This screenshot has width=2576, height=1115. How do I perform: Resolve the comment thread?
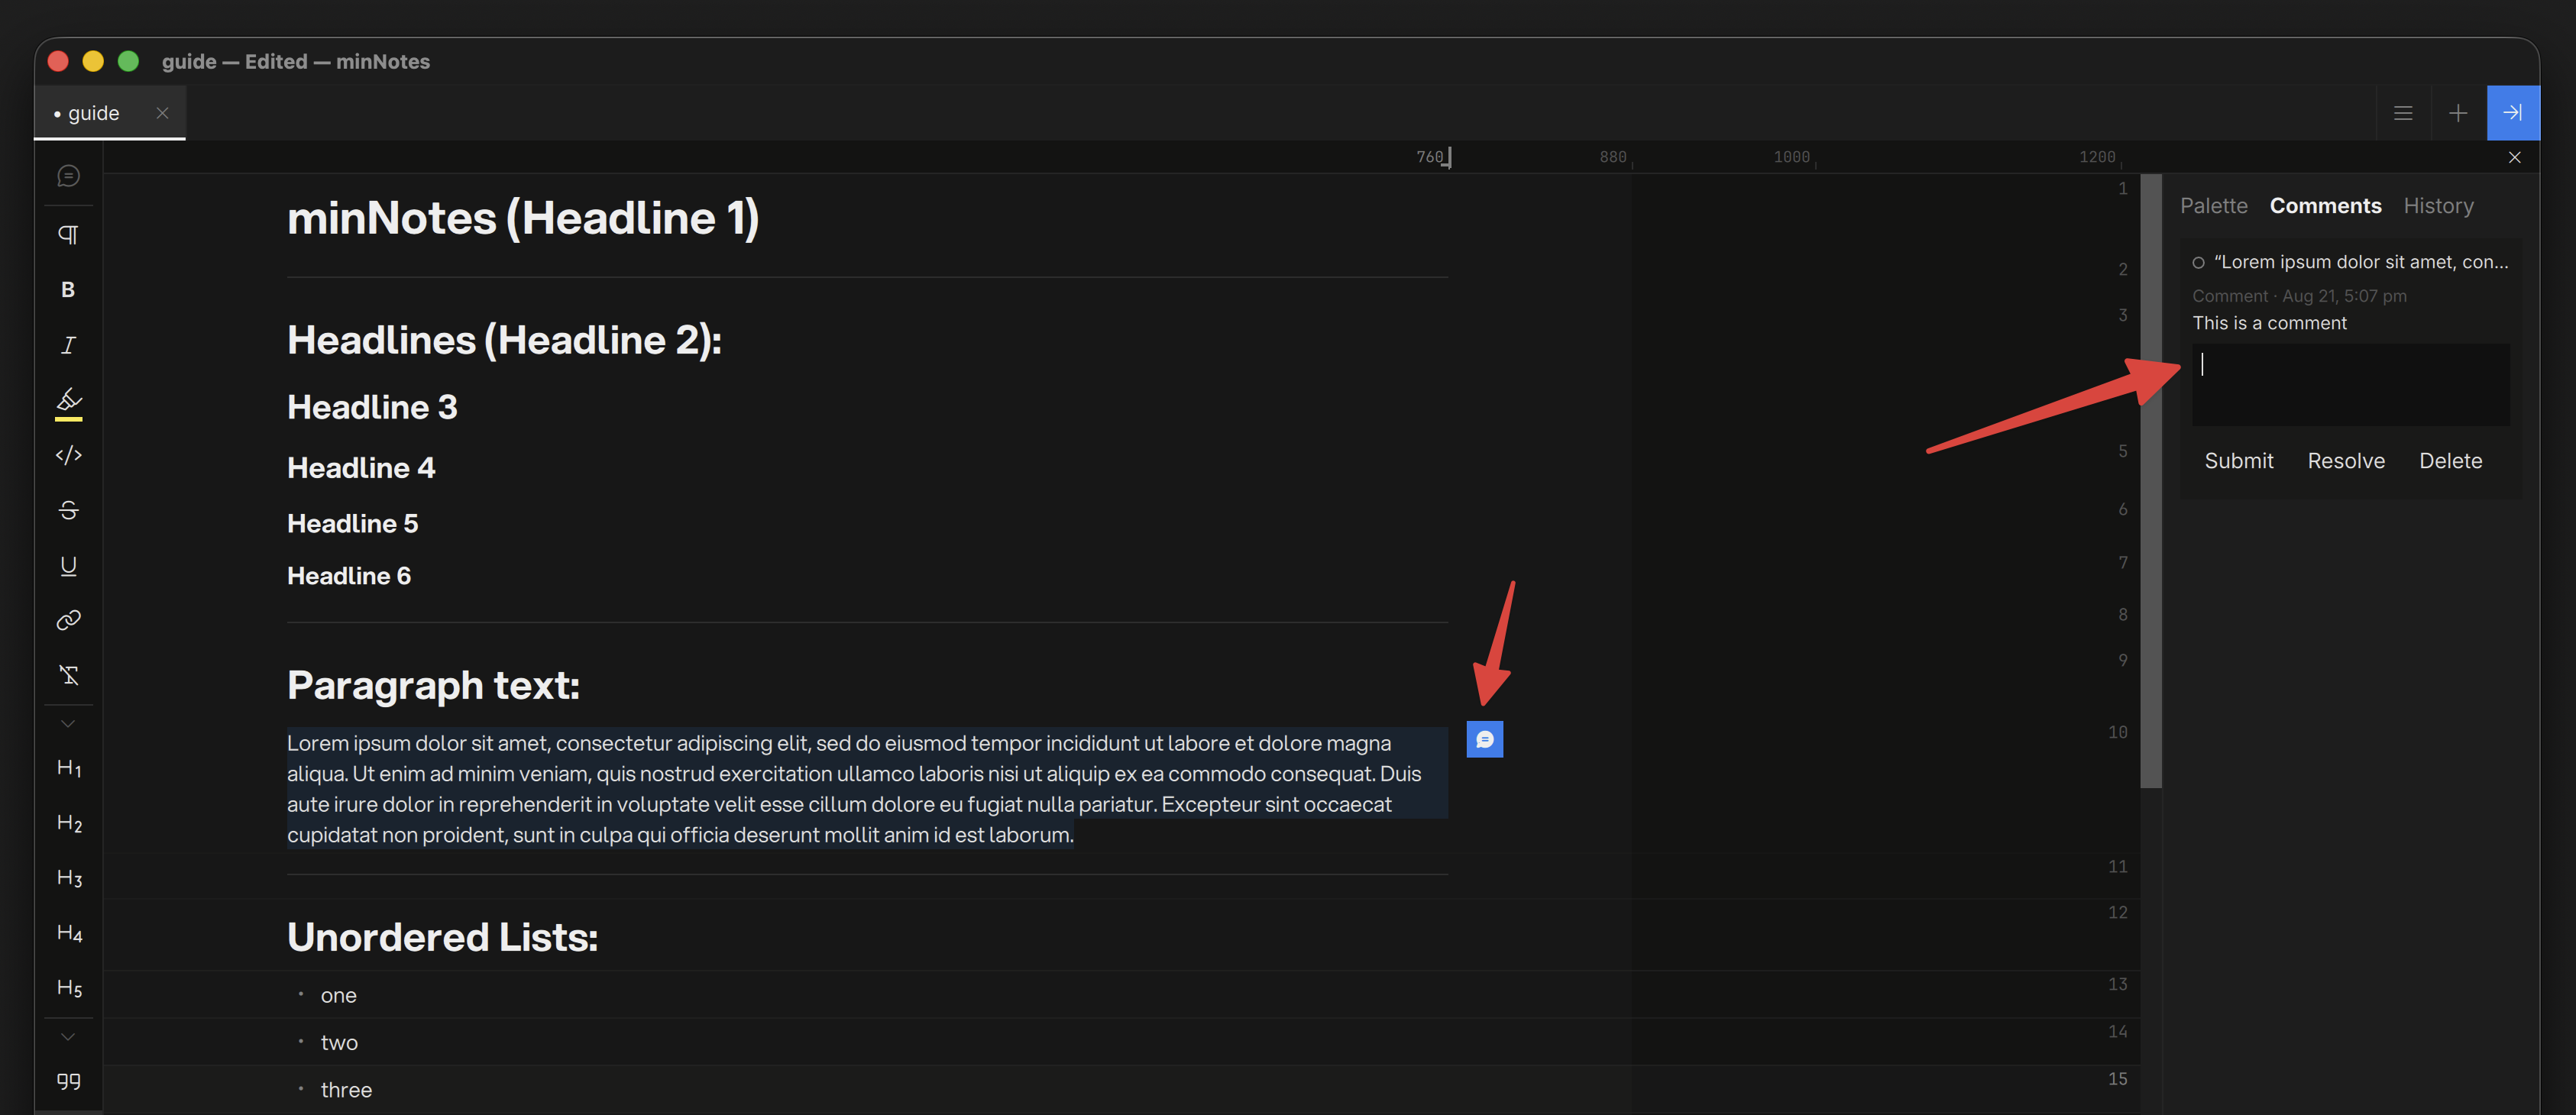2346,460
